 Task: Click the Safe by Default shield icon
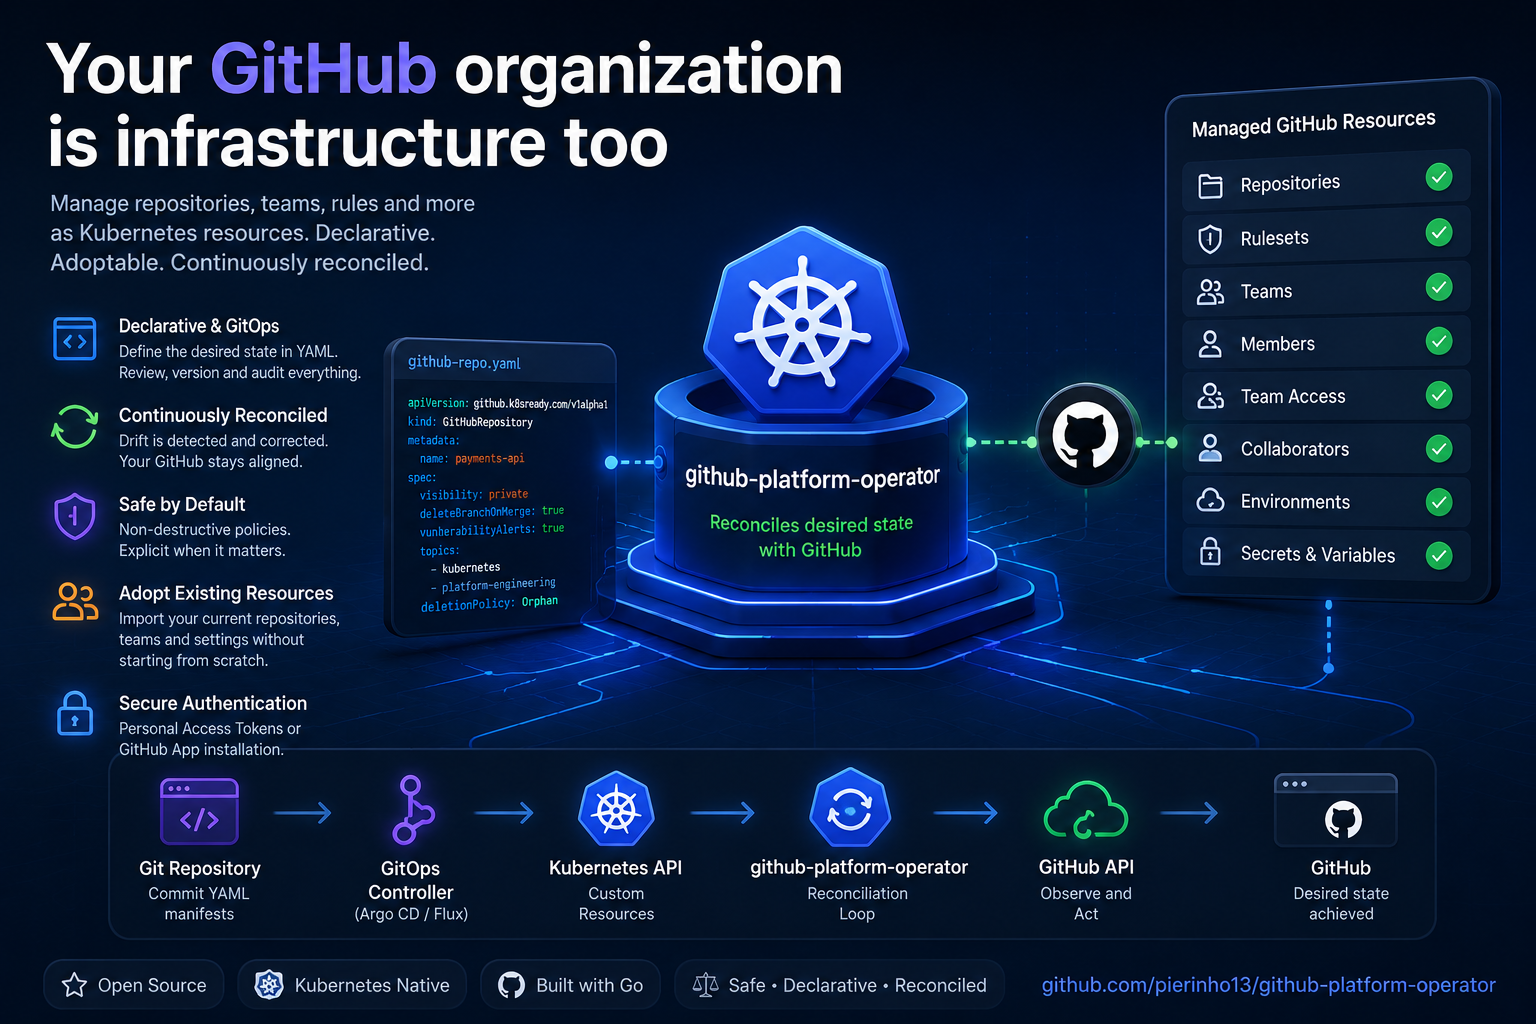pyautogui.click(x=75, y=516)
